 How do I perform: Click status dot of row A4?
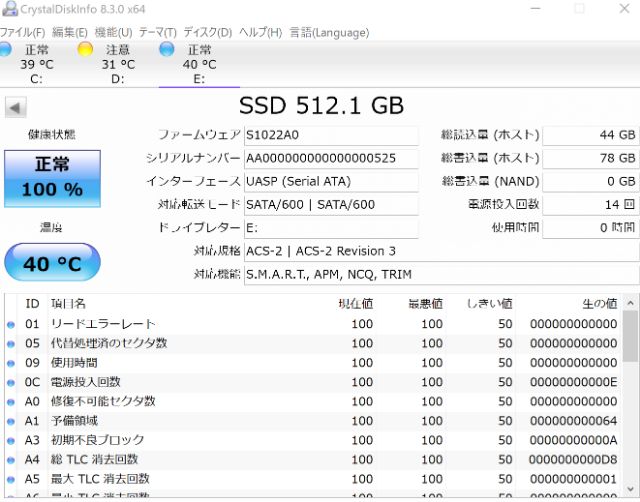point(11,460)
